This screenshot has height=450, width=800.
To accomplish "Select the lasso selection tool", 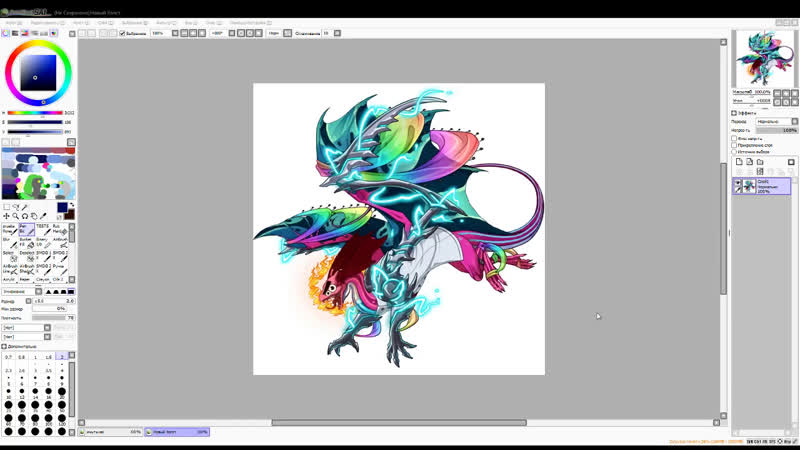I will pos(16,207).
